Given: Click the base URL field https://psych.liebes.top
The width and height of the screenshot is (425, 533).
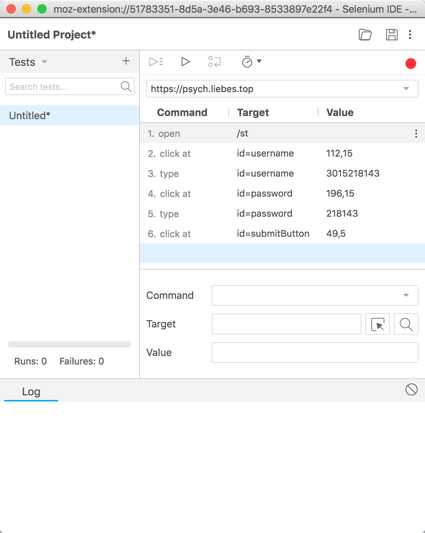Looking at the screenshot, I should [x=282, y=89].
